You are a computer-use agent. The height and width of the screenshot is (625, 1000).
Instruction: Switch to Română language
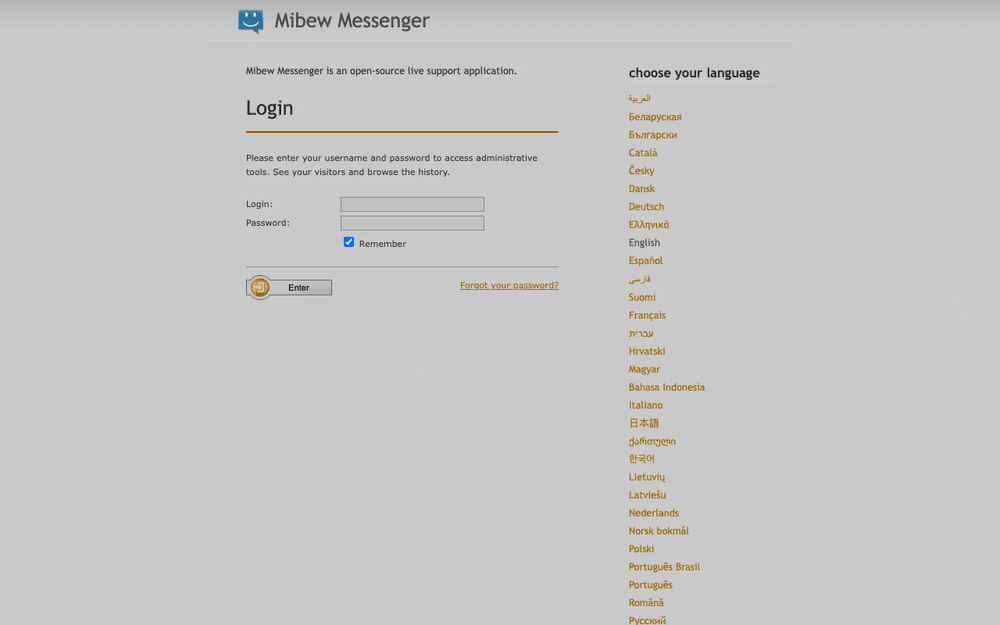point(646,603)
